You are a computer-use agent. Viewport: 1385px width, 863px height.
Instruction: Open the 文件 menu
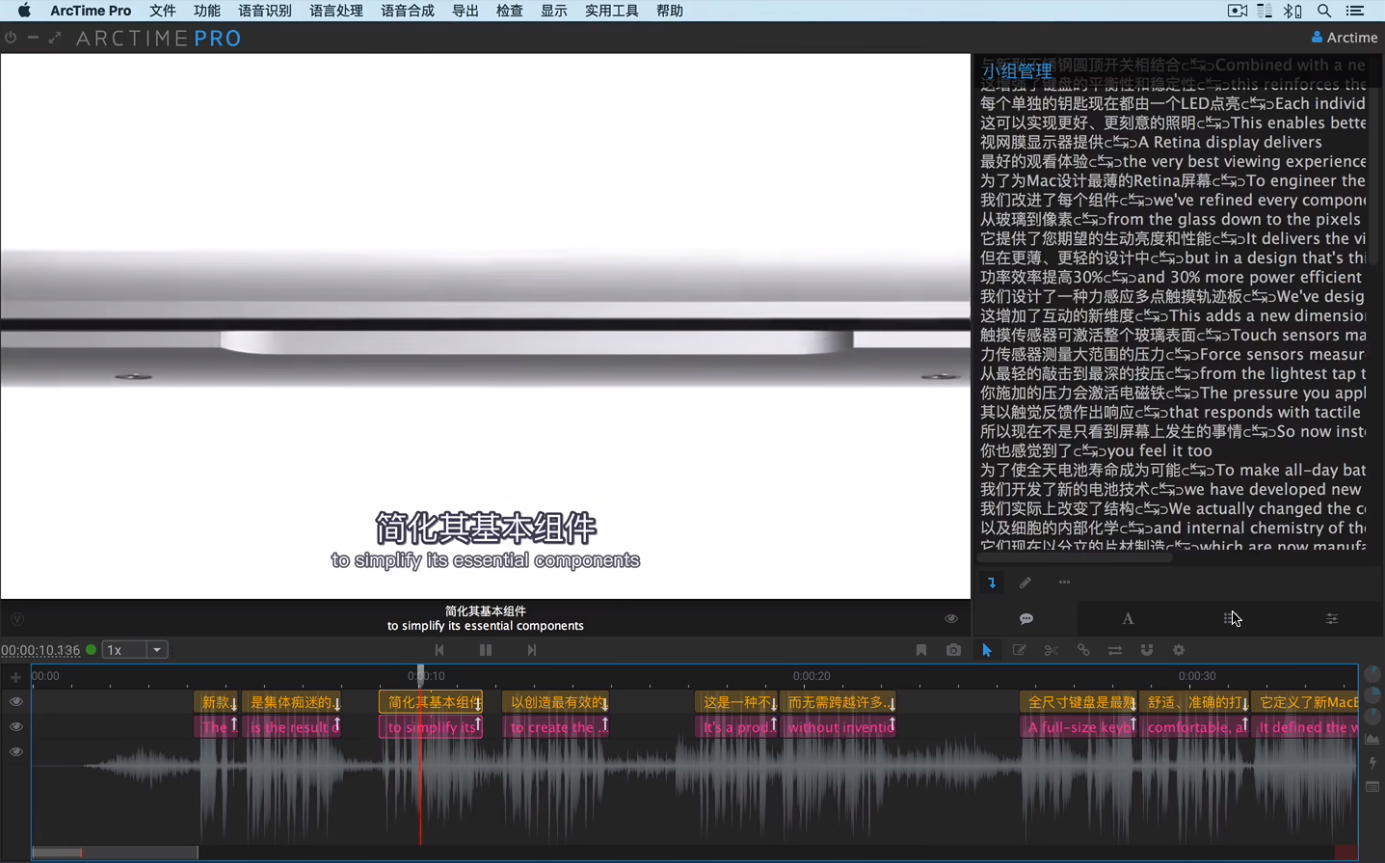(162, 11)
